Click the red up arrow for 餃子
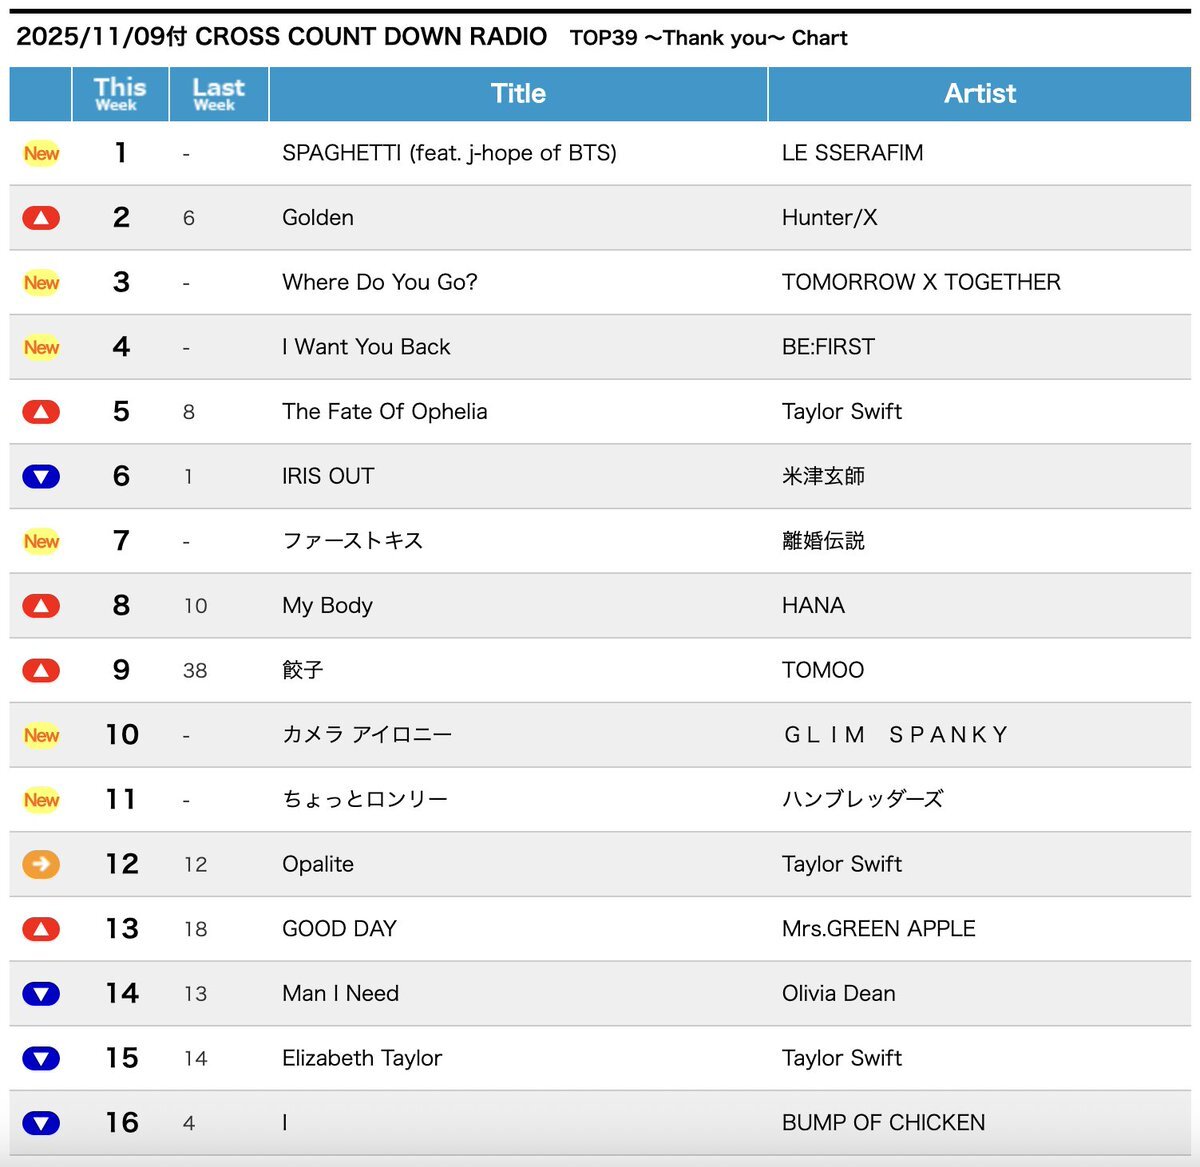 tap(41, 671)
